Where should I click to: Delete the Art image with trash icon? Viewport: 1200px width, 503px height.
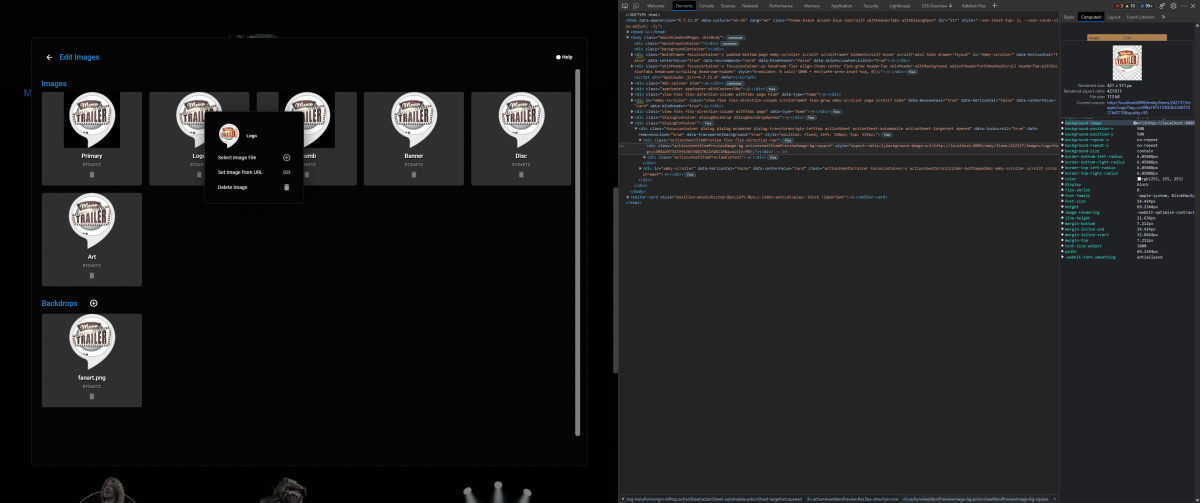click(x=92, y=275)
